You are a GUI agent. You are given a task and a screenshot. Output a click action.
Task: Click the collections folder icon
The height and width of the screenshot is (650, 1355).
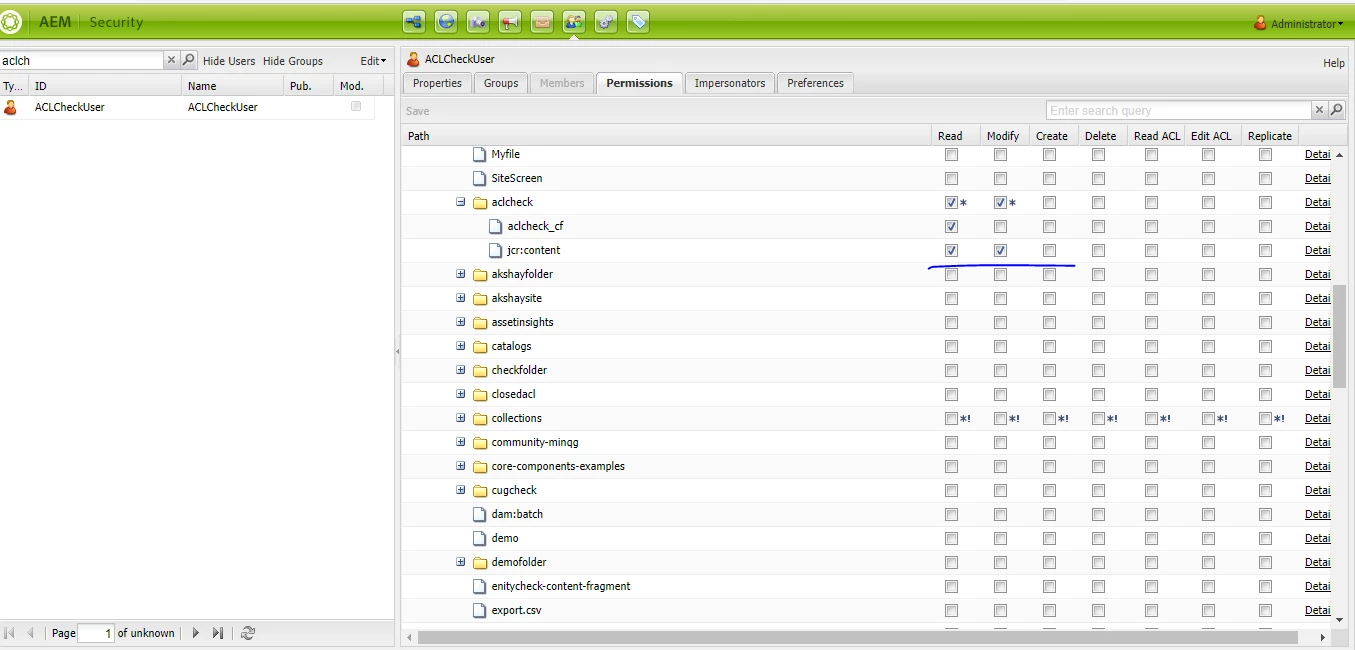[x=480, y=418]
